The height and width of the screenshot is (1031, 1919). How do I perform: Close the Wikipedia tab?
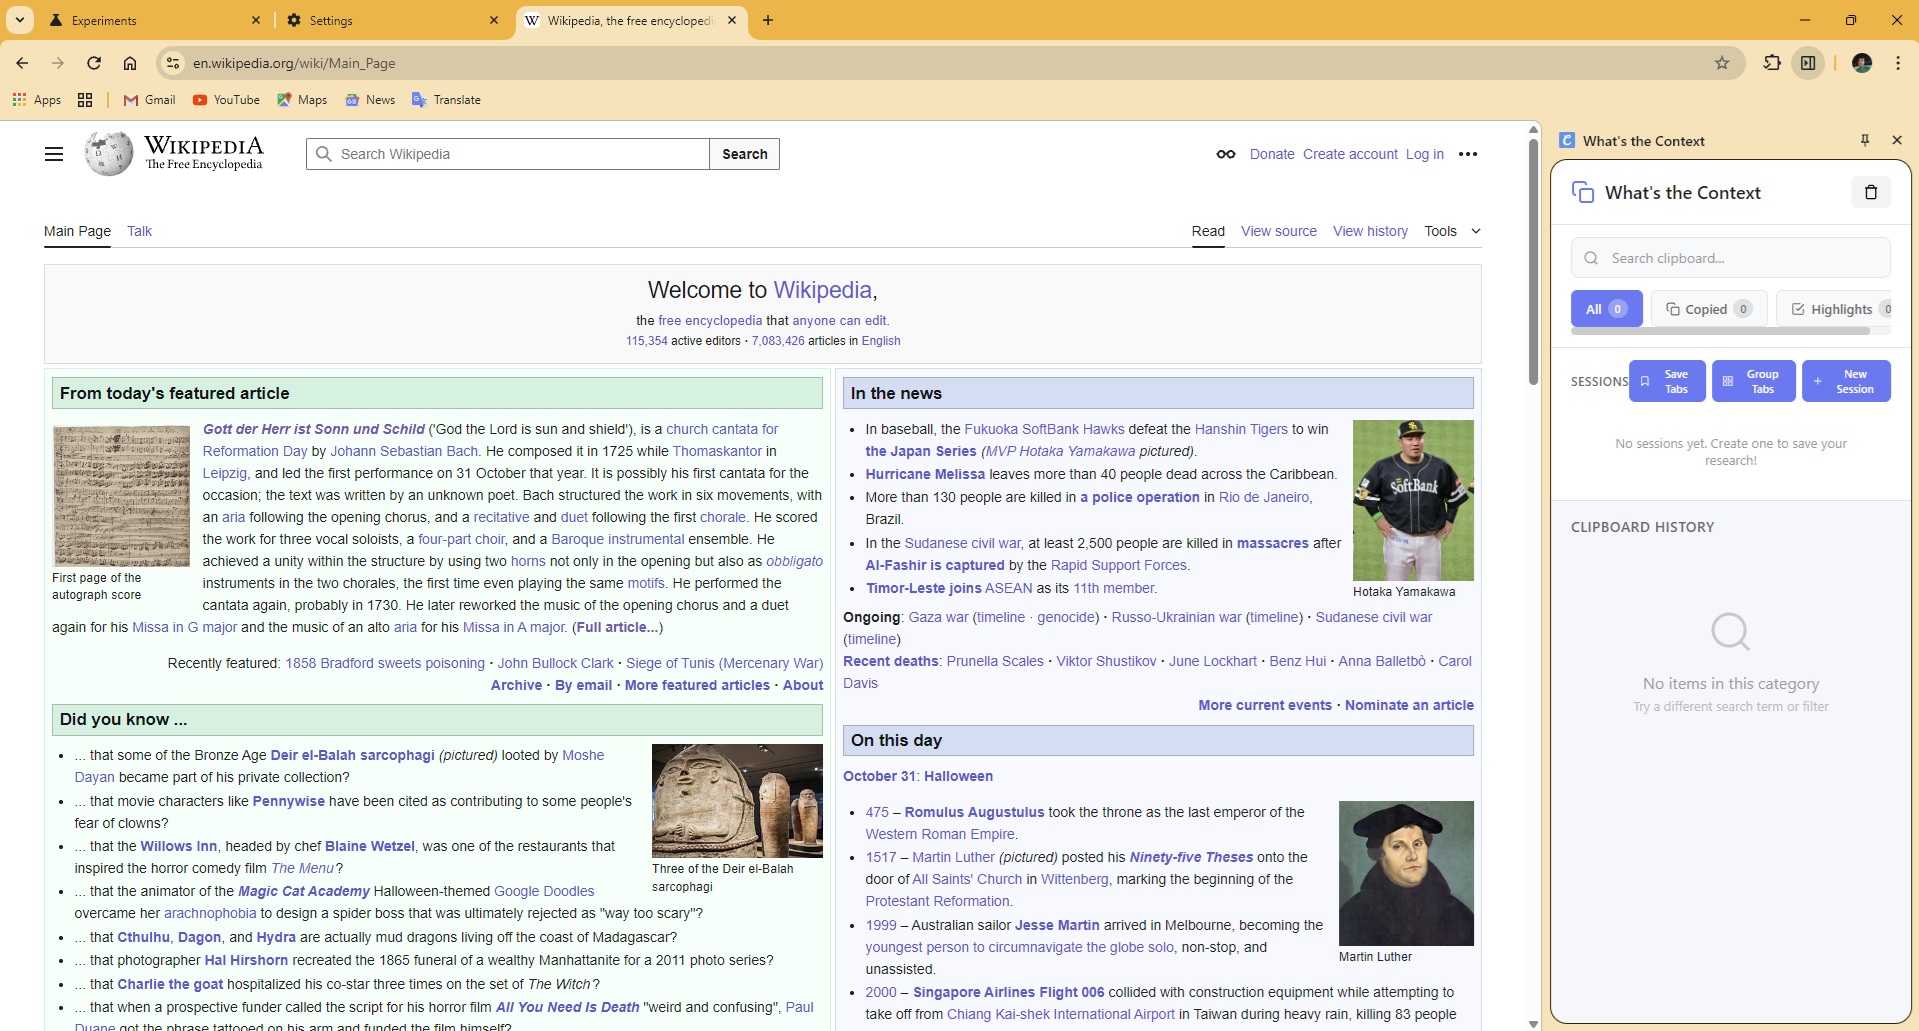(732, 20)
